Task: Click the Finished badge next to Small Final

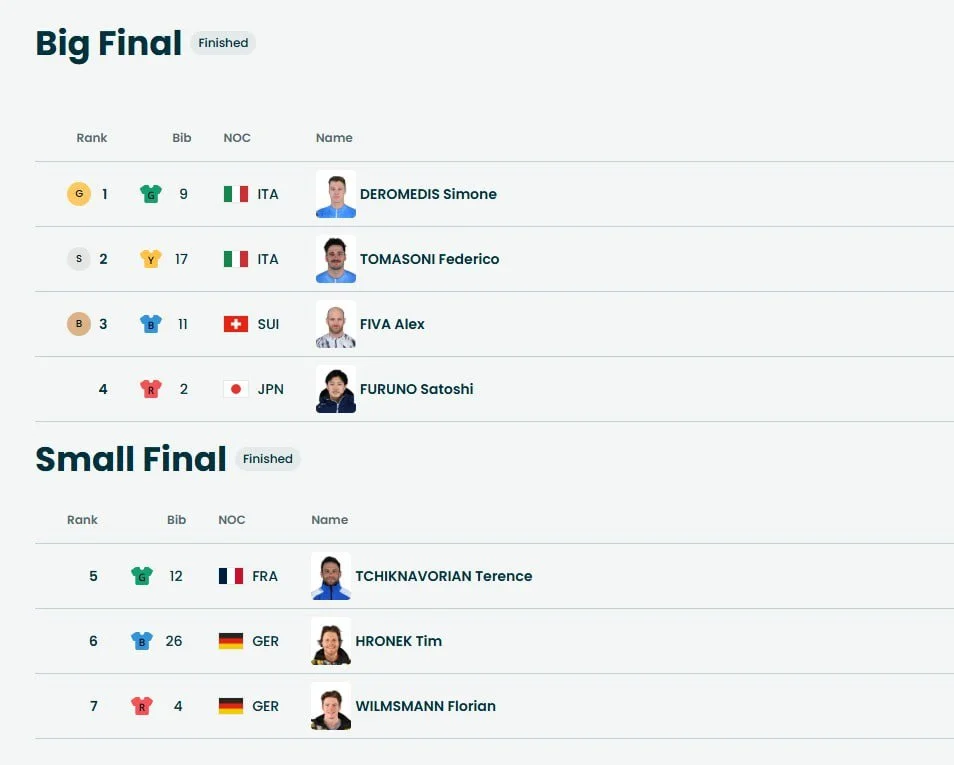Action: [x=268, y=459]
